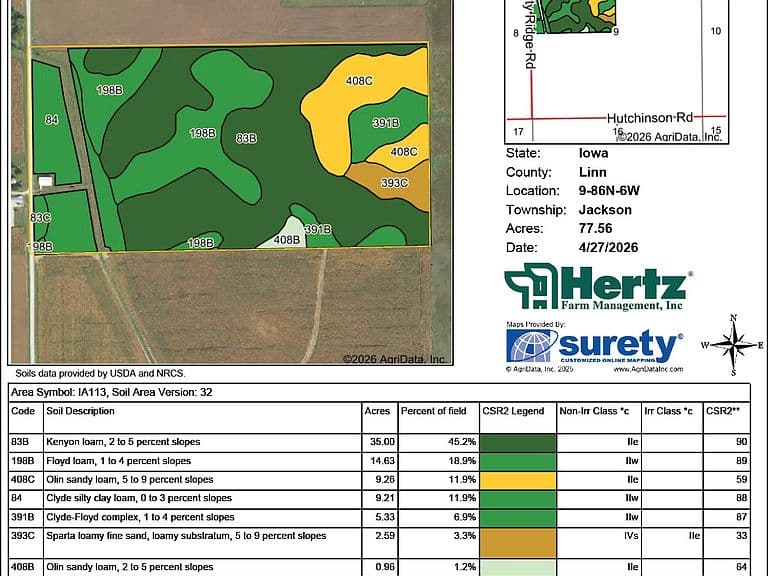Click the 45.2% percent of field value
The image size is (768, 576).
(462, 442)
